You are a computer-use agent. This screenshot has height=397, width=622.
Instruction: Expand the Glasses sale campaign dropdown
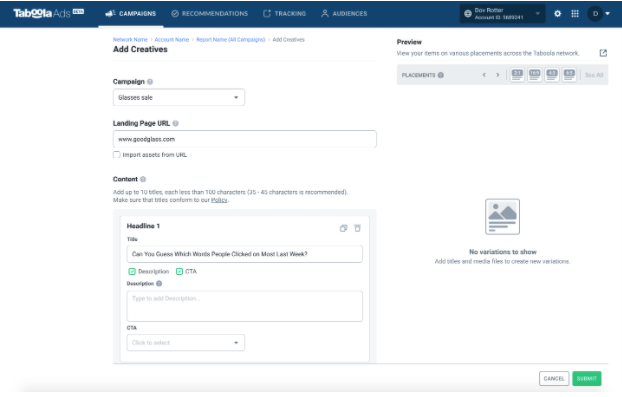click(179, 97)
